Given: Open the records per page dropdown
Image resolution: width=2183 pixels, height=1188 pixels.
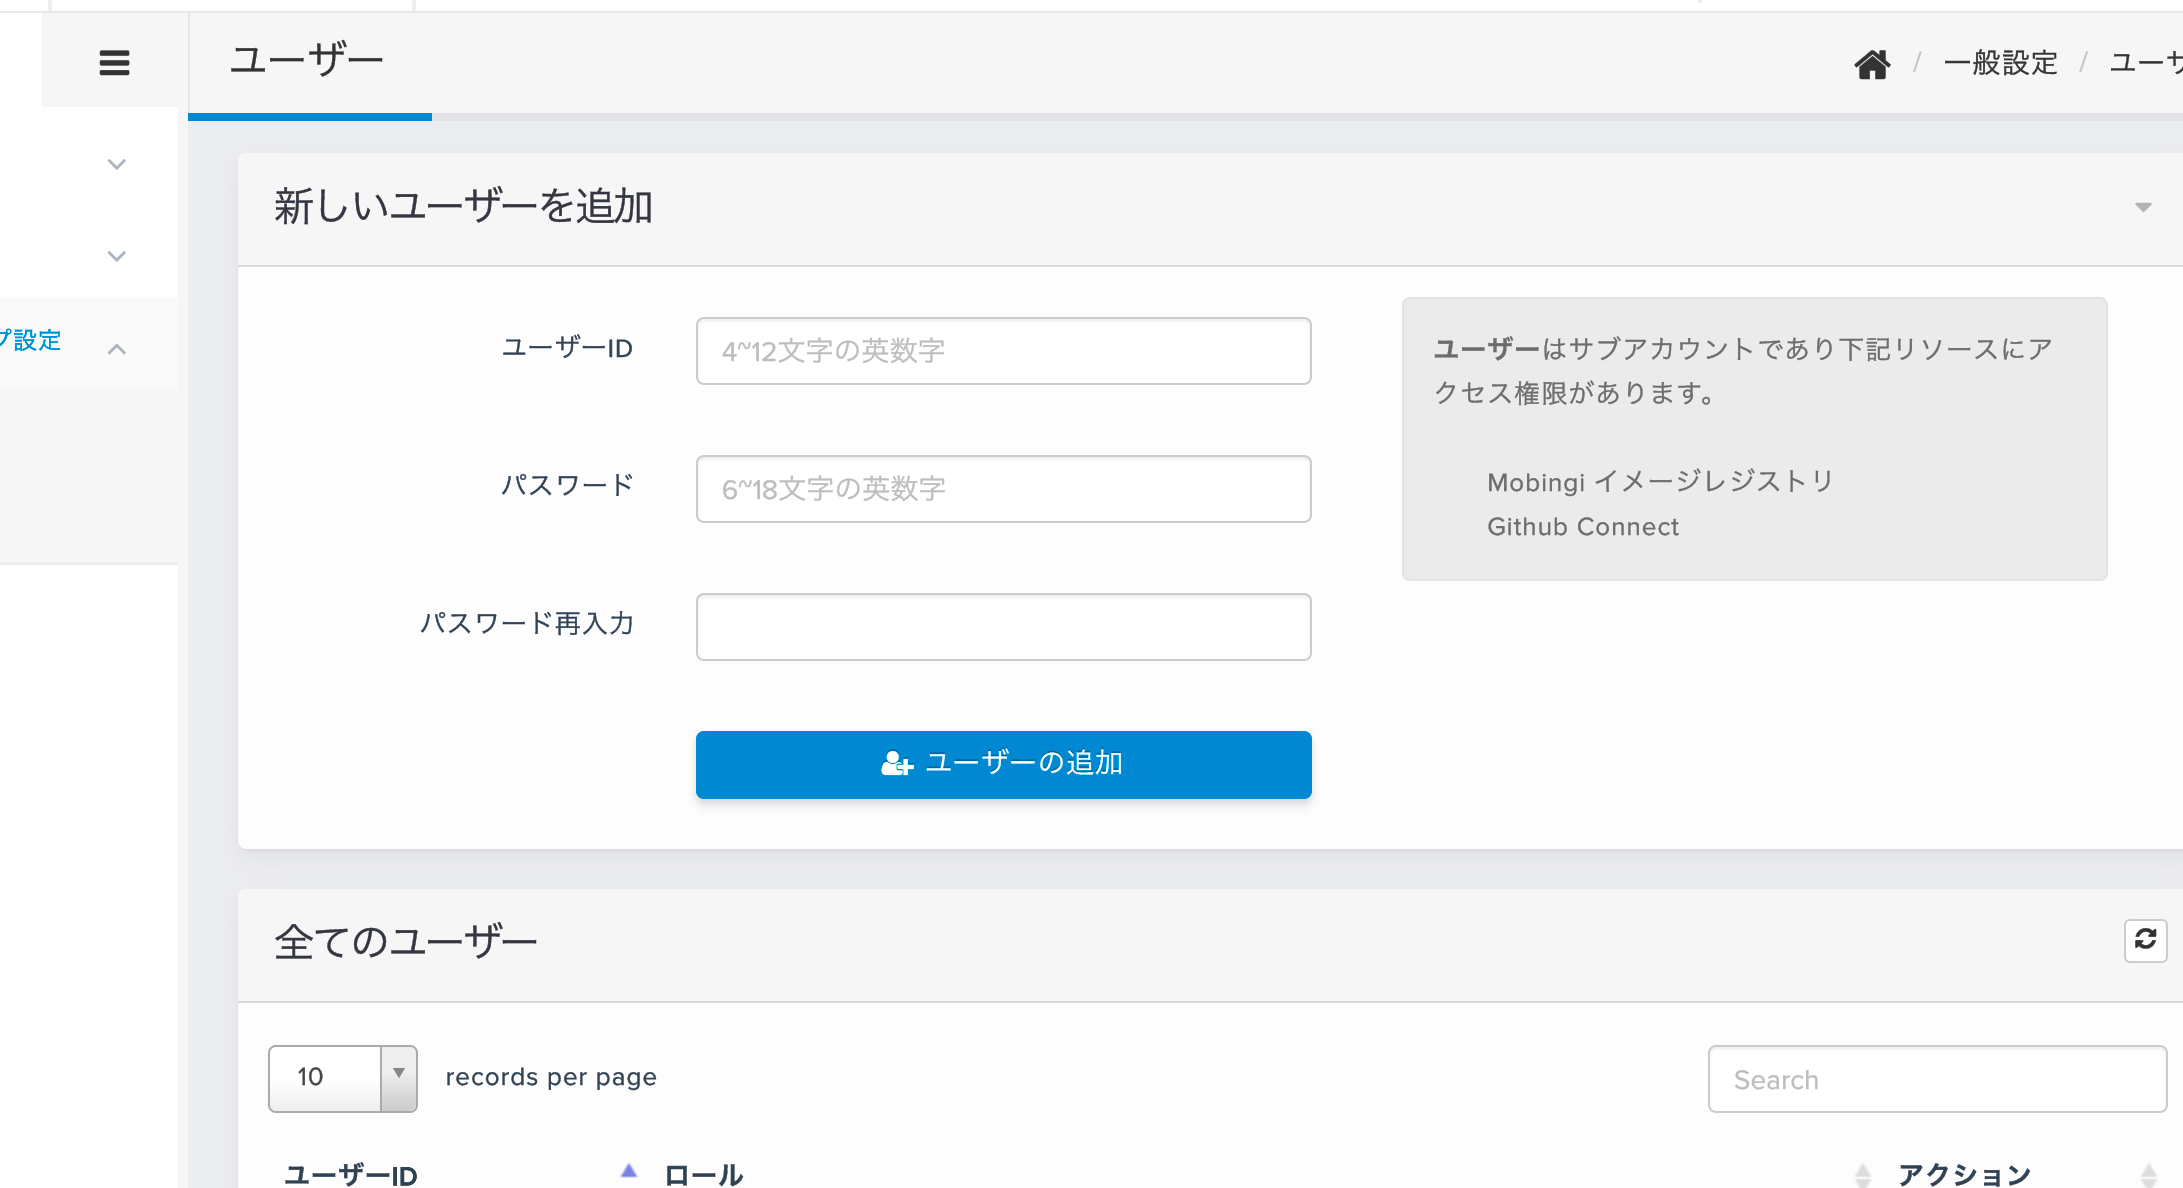Looking at the screenshot, I should [x=343, y=1078].
